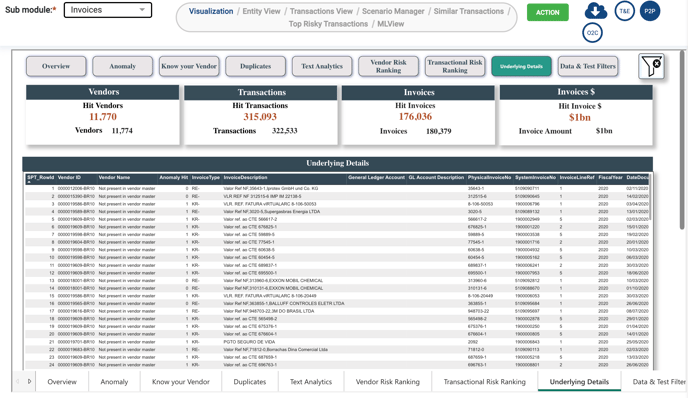
Task: Open Transactions View link
Action: pos(321,11)
